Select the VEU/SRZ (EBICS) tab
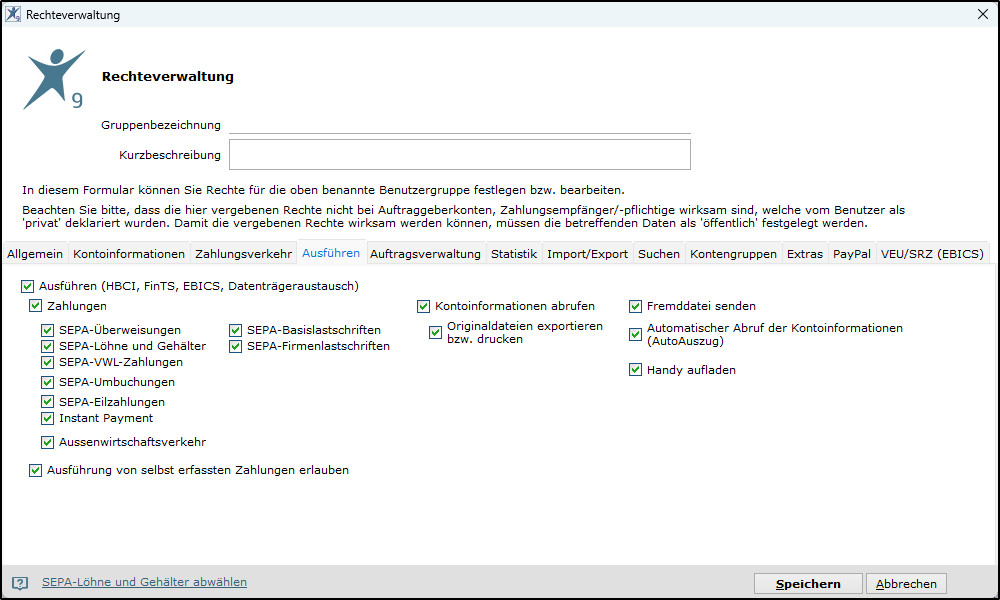 [x=932, y=254]
